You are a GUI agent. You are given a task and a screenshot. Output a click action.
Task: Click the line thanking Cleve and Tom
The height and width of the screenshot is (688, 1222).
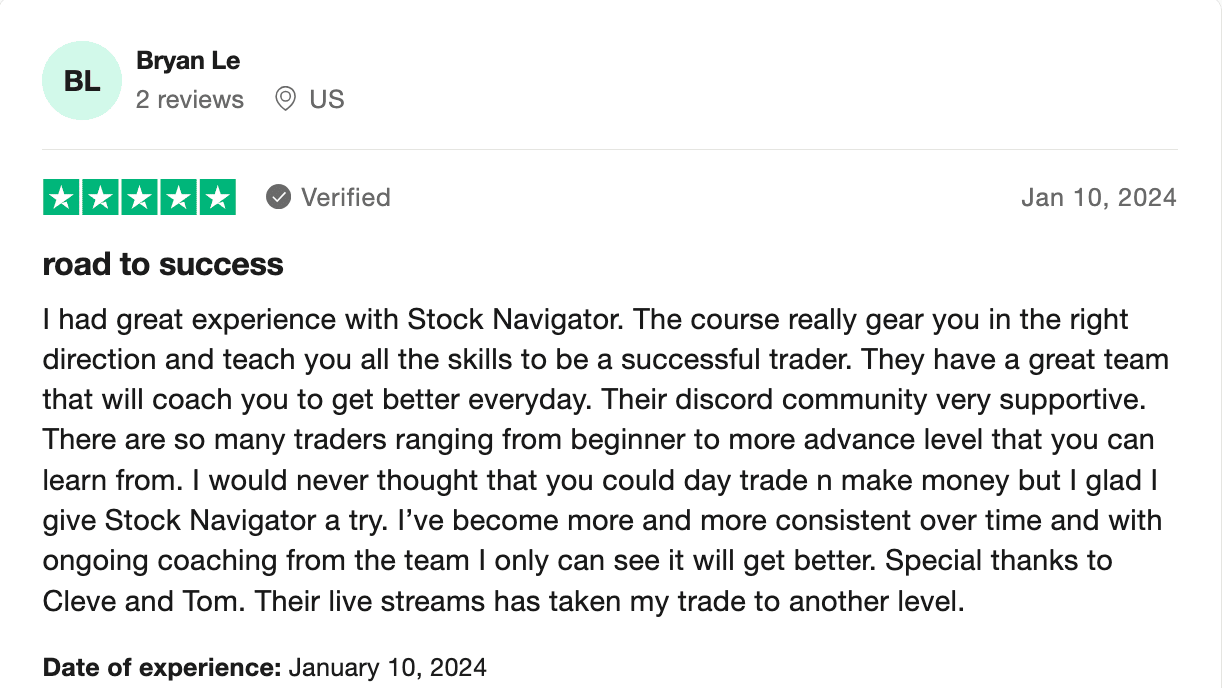503,601
